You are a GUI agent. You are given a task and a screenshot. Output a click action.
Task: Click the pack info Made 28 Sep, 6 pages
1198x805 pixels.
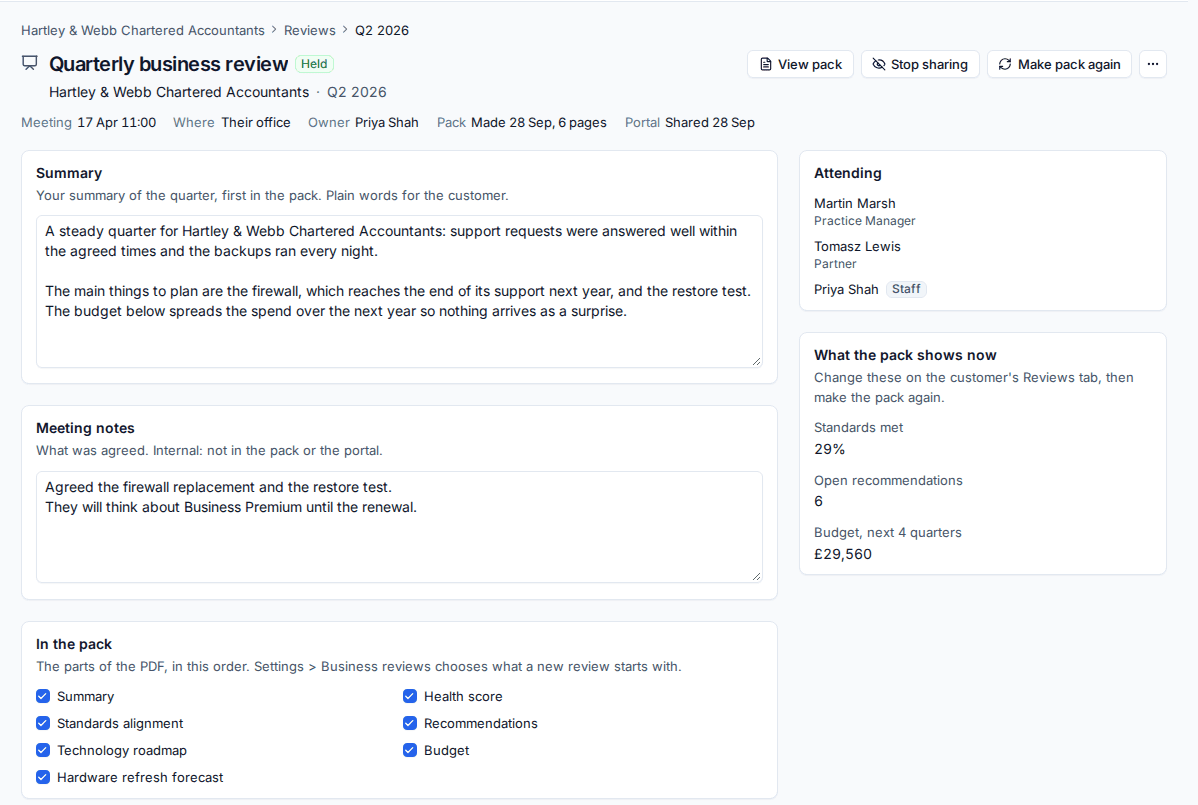coord(539,122)
